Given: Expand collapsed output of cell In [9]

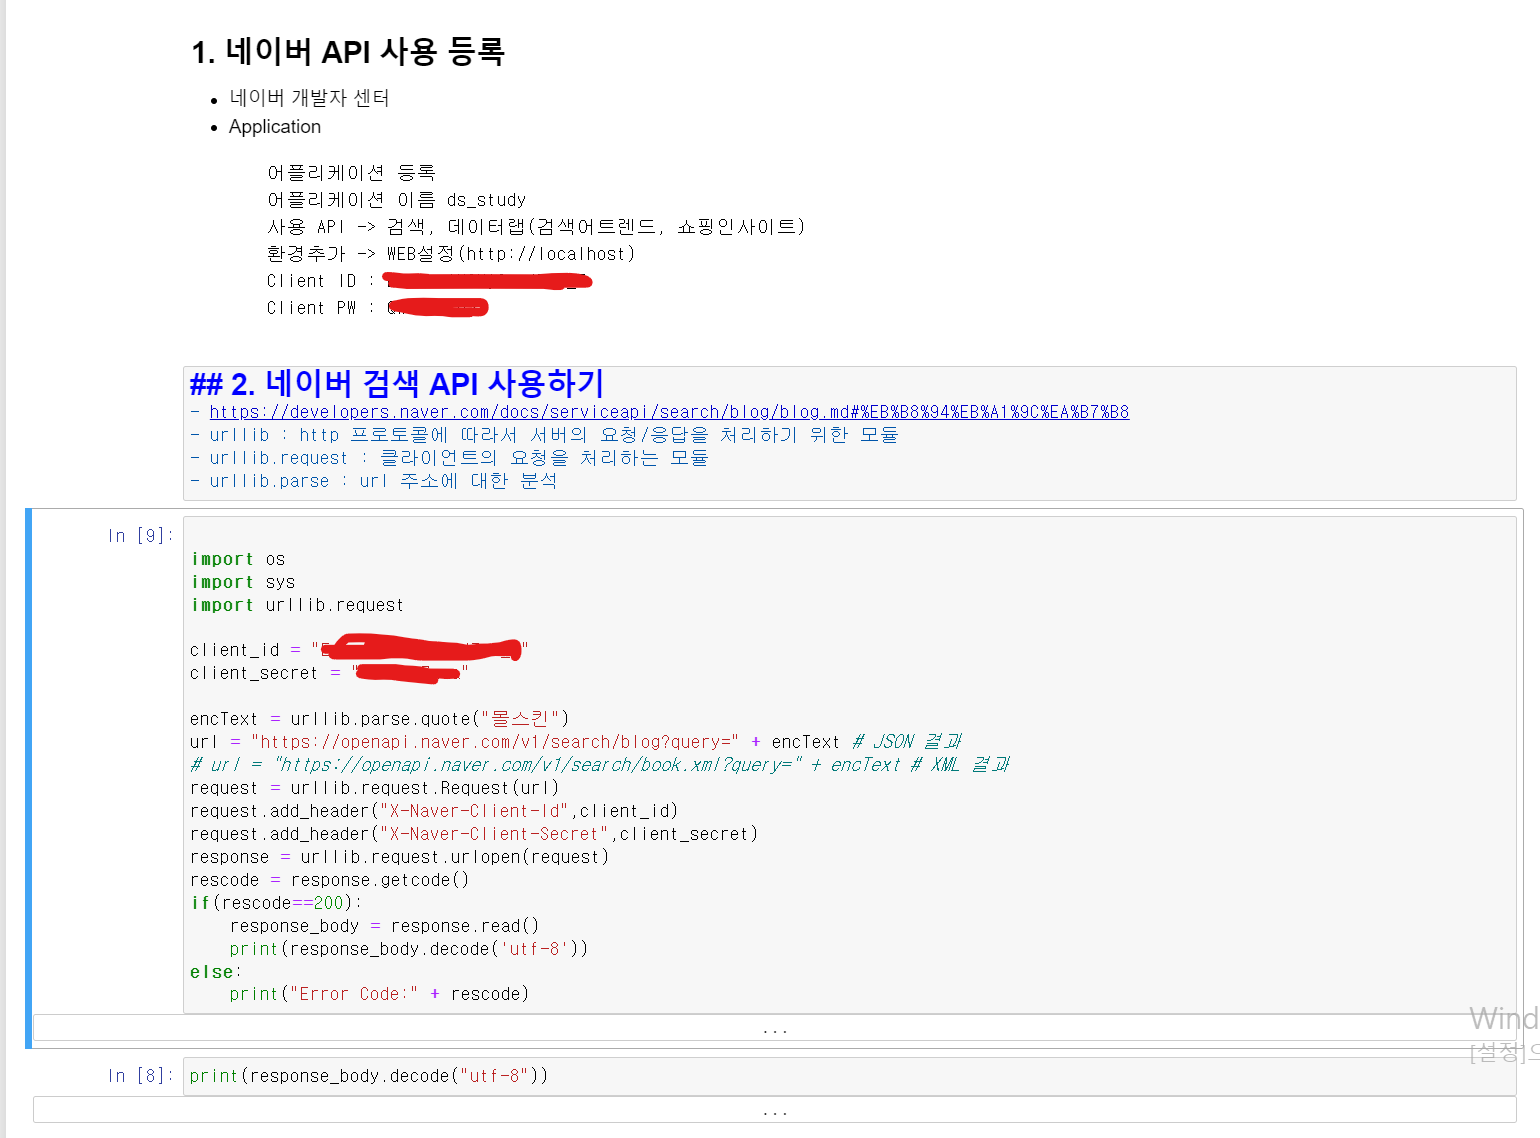Looking at the screenshot, I should pos(775,1028).
